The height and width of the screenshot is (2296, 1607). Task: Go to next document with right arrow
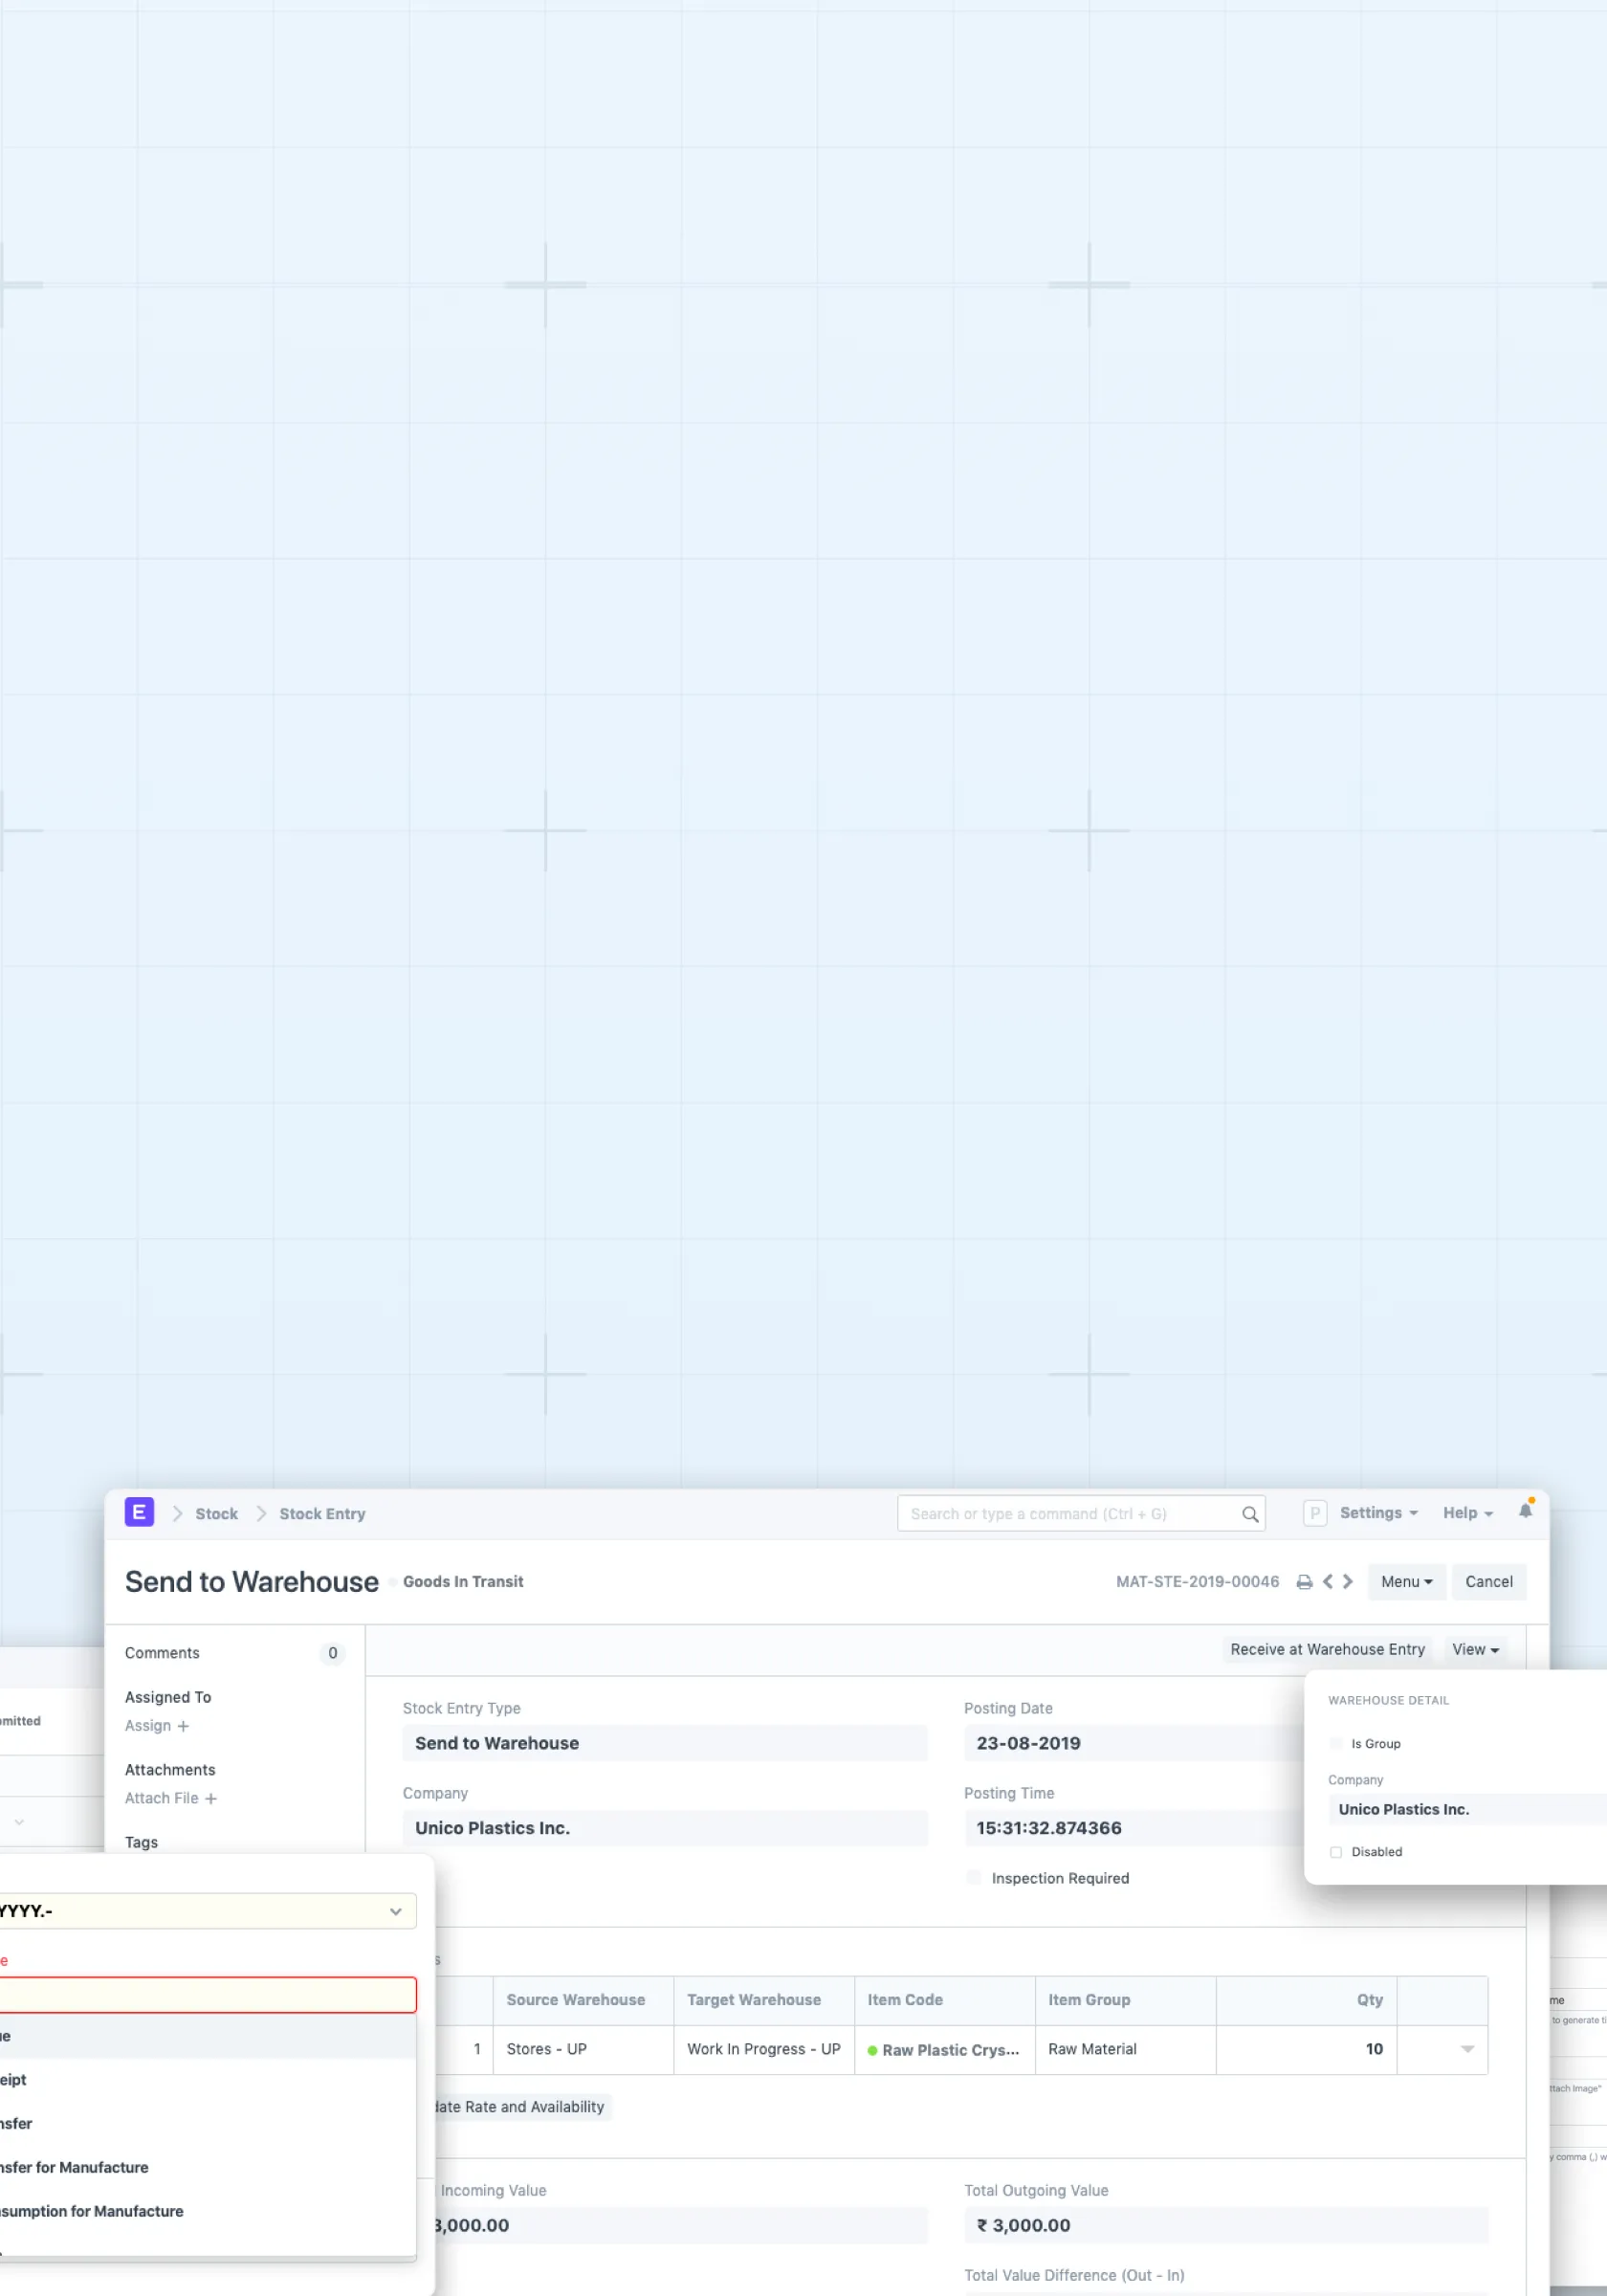1348,1581
